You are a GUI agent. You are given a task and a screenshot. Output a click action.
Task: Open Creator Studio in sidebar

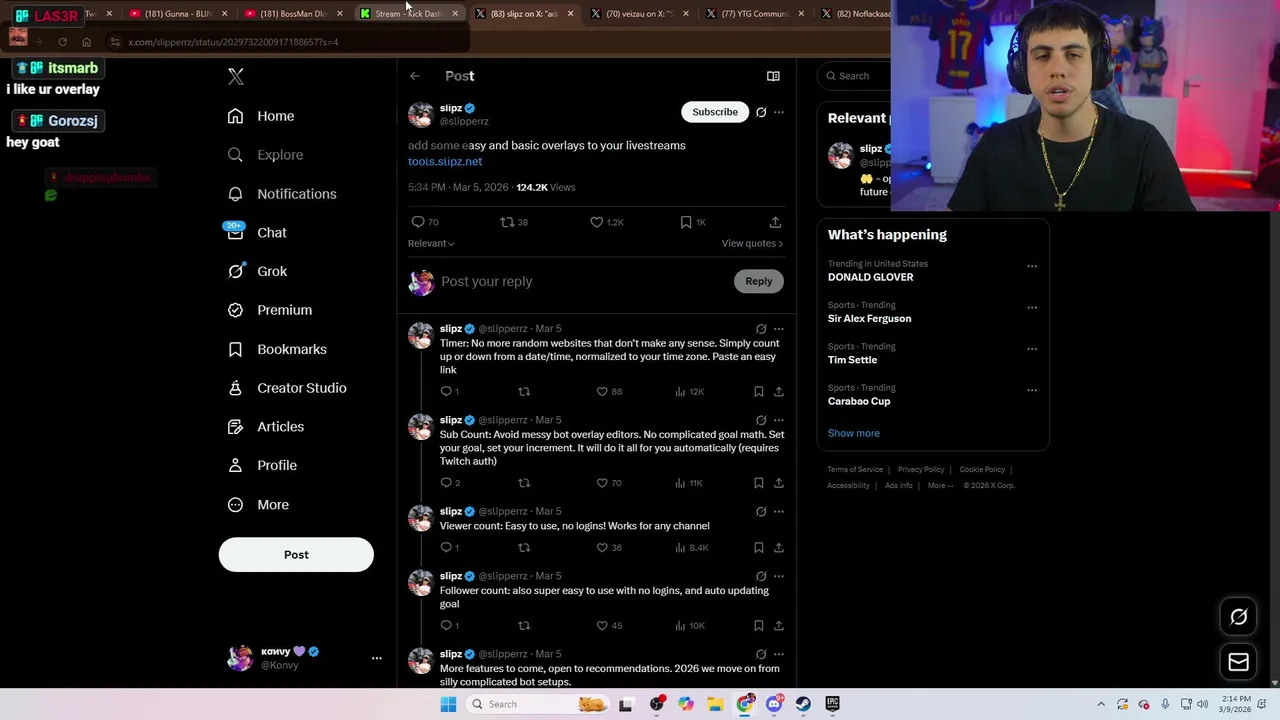click(x=287, y=388)
